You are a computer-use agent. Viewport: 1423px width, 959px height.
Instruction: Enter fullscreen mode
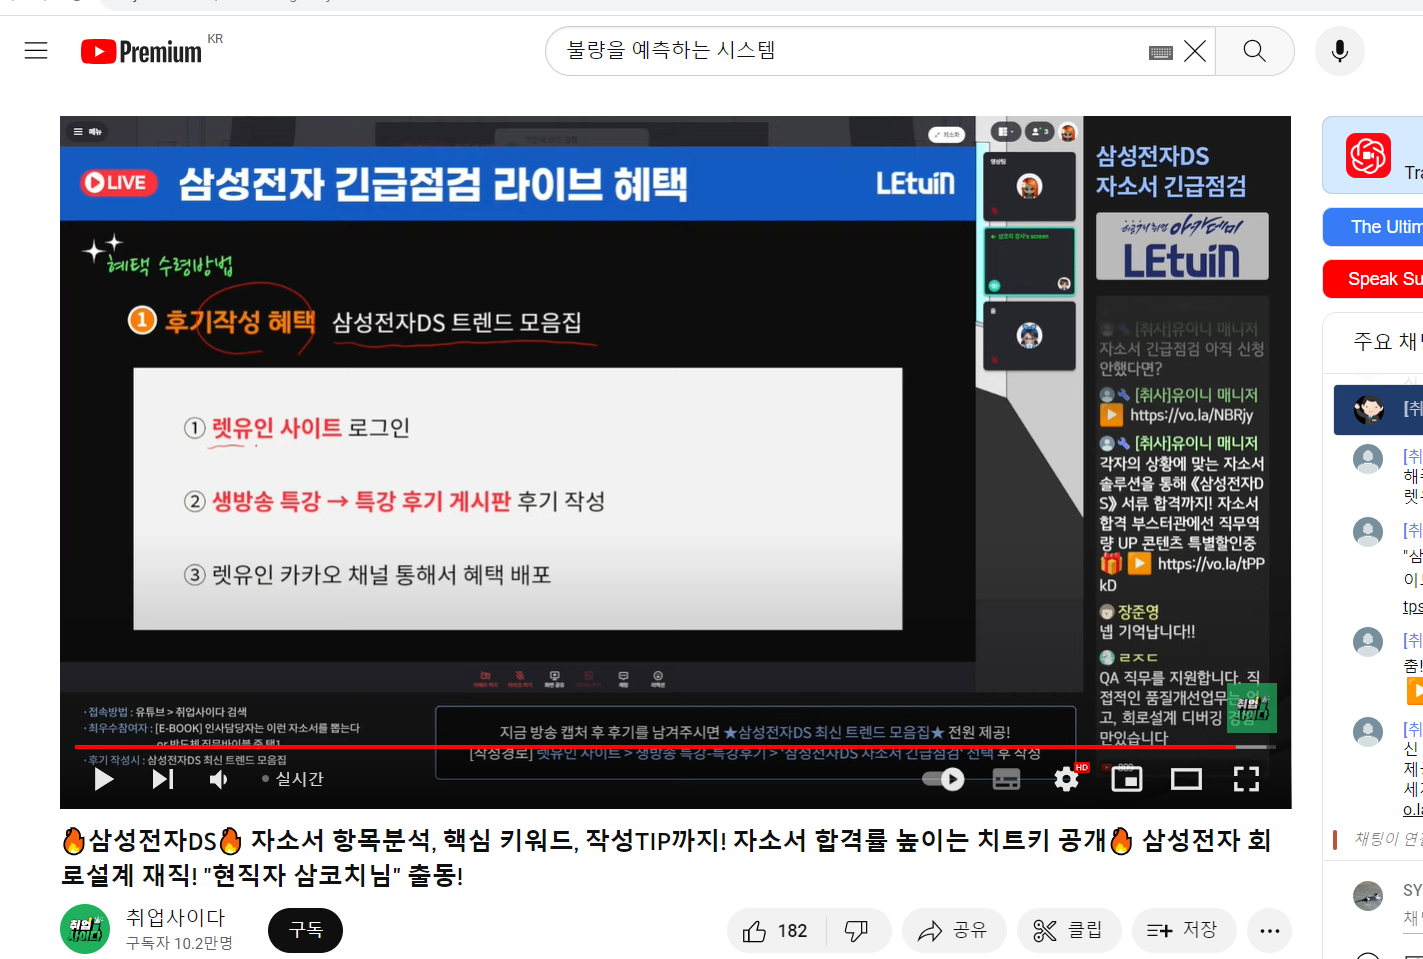click(x=1246, y=779)
